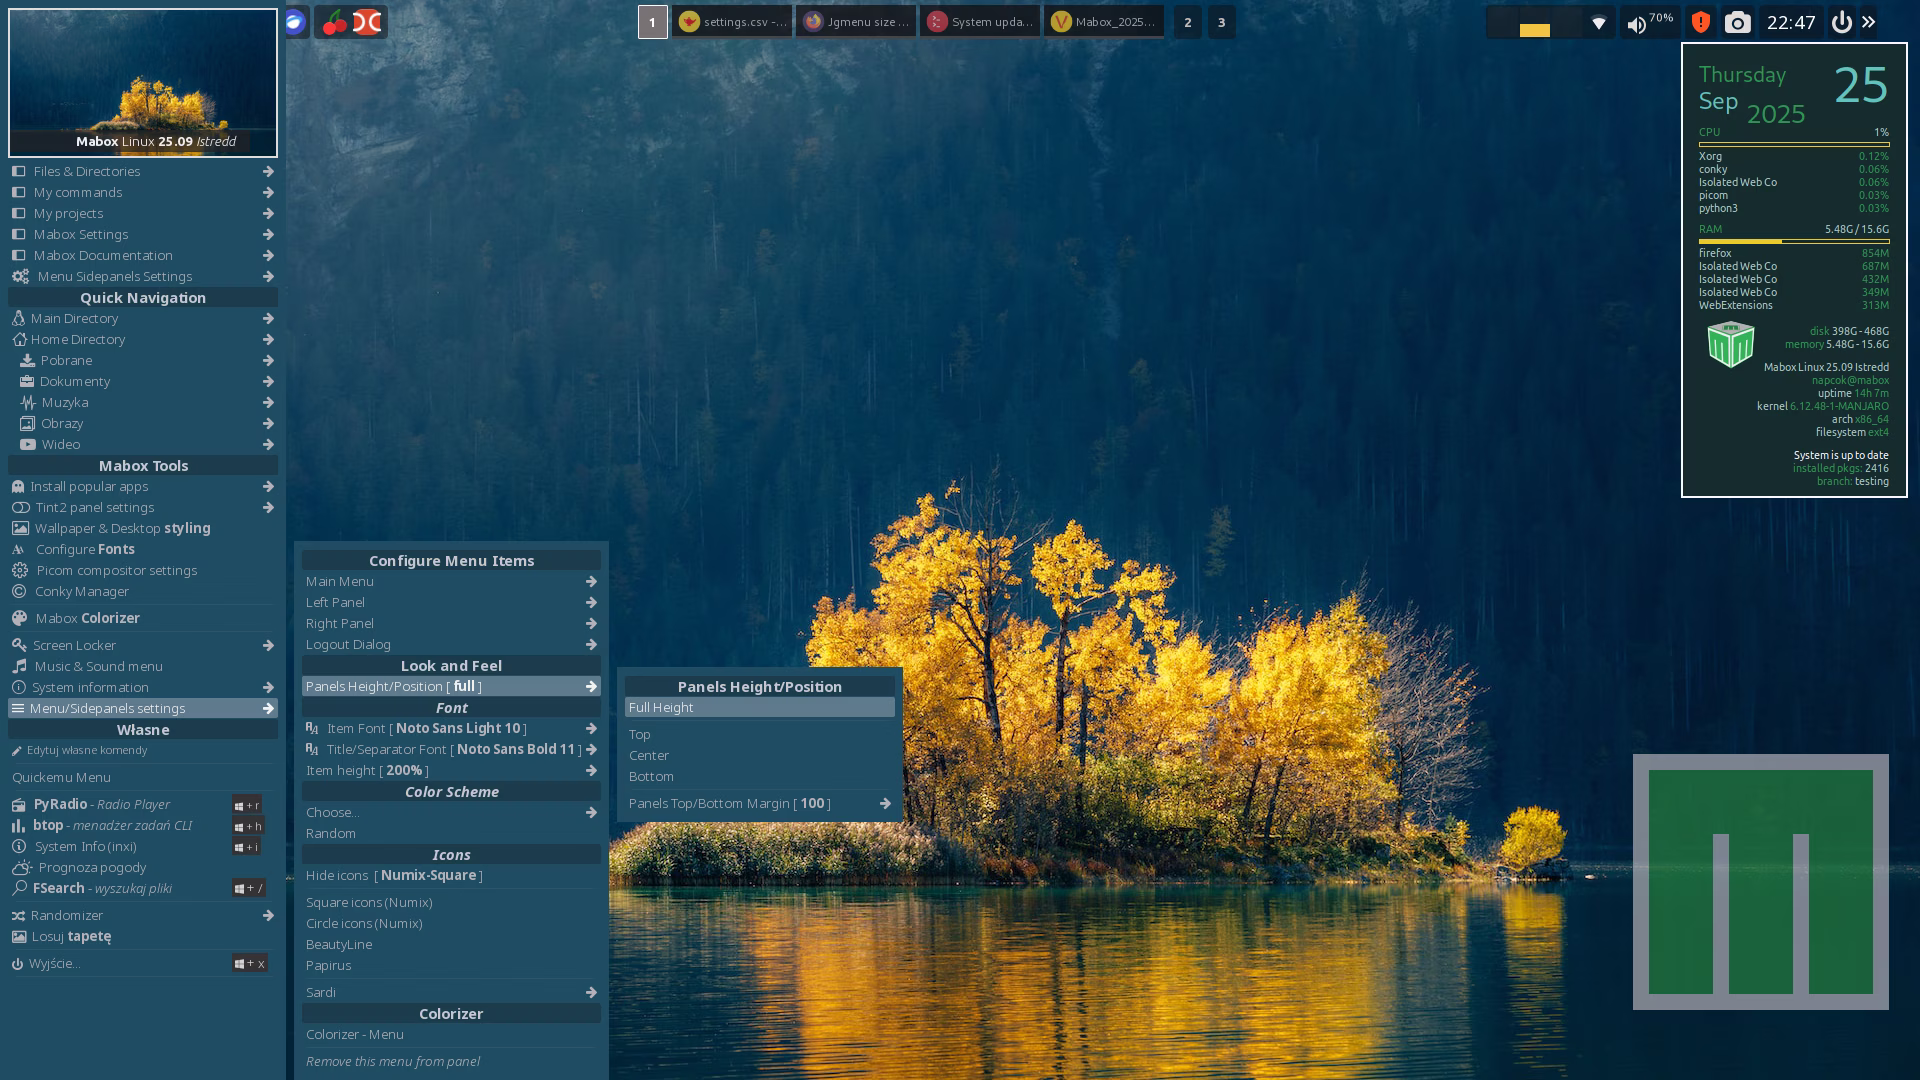1920x1080 pixels.
Task: Click the screenshot camera tray icon
Action: tap(1738, 22)
